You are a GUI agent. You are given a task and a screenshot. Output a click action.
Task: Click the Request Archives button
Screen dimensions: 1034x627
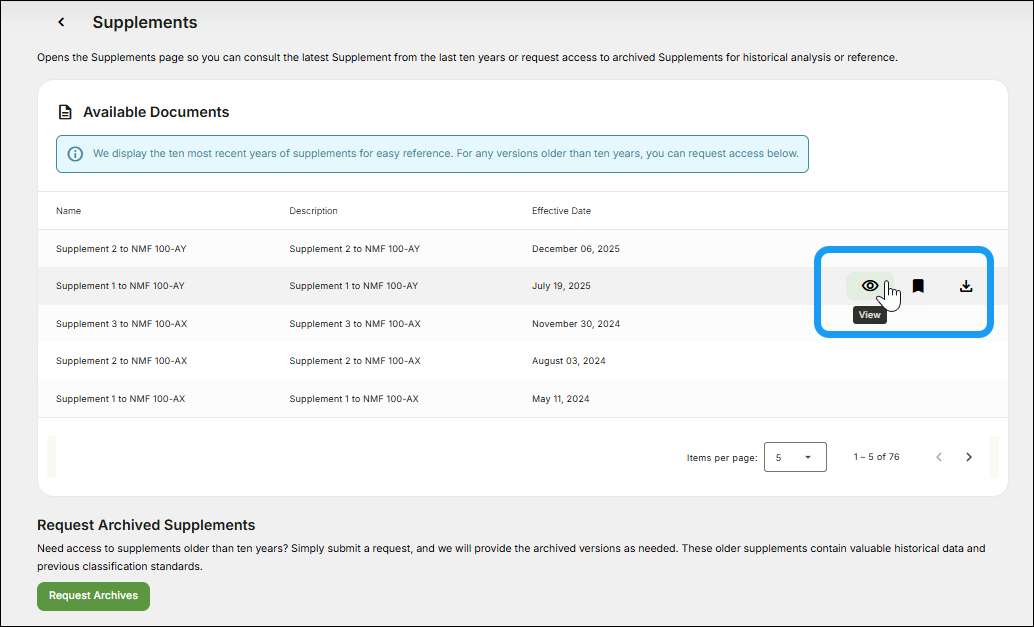coord(93,596)
